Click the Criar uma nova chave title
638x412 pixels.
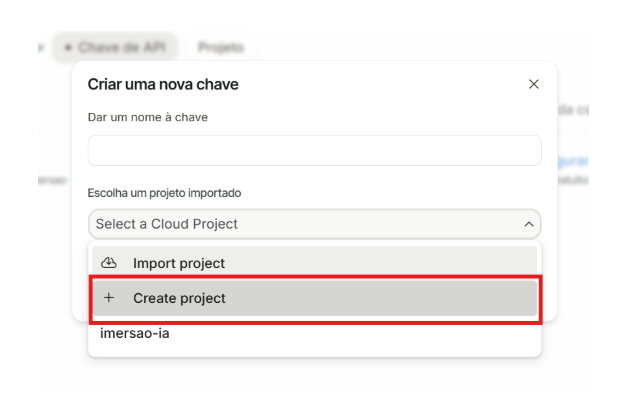(x=163, y=85)
